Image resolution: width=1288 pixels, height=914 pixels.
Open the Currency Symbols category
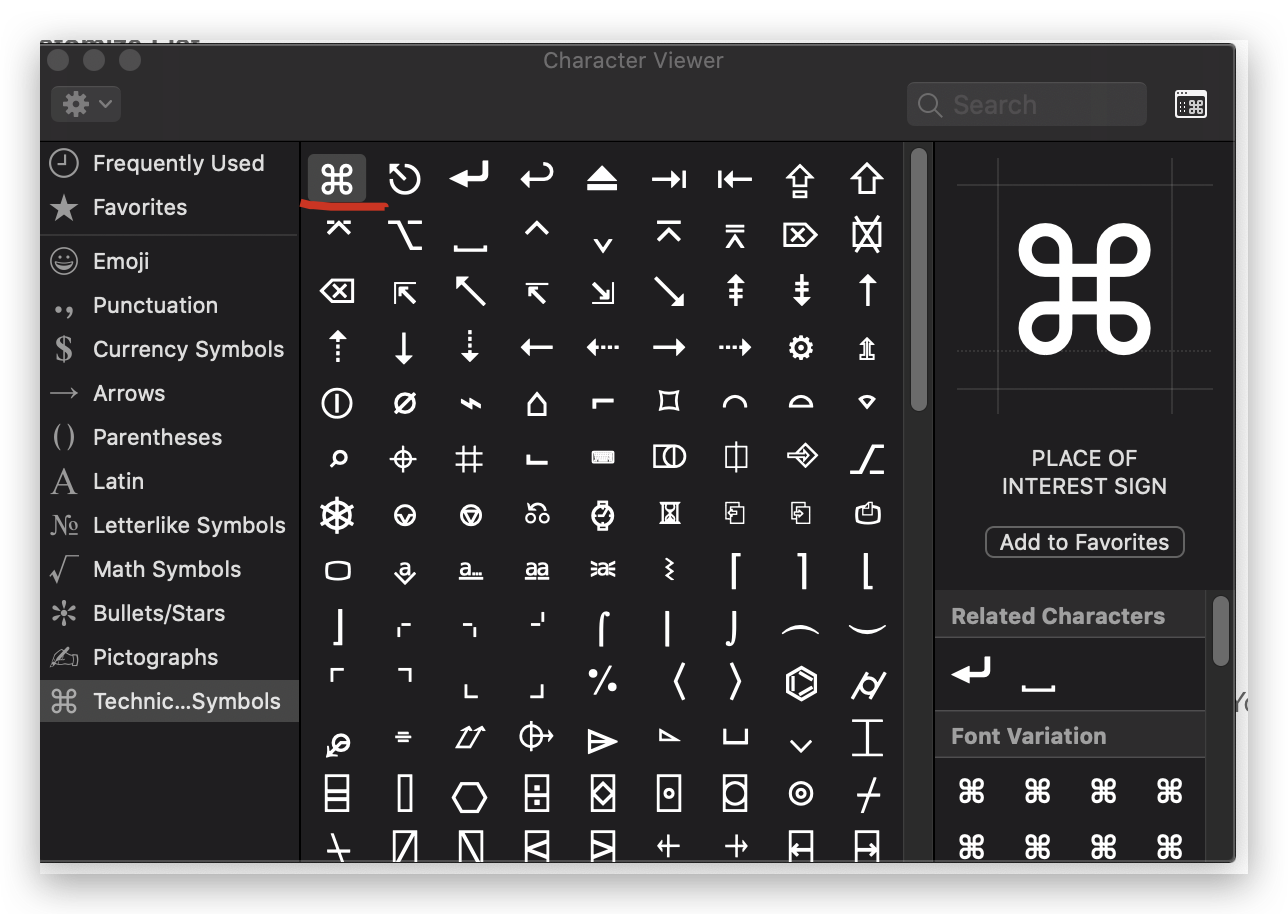169,349
